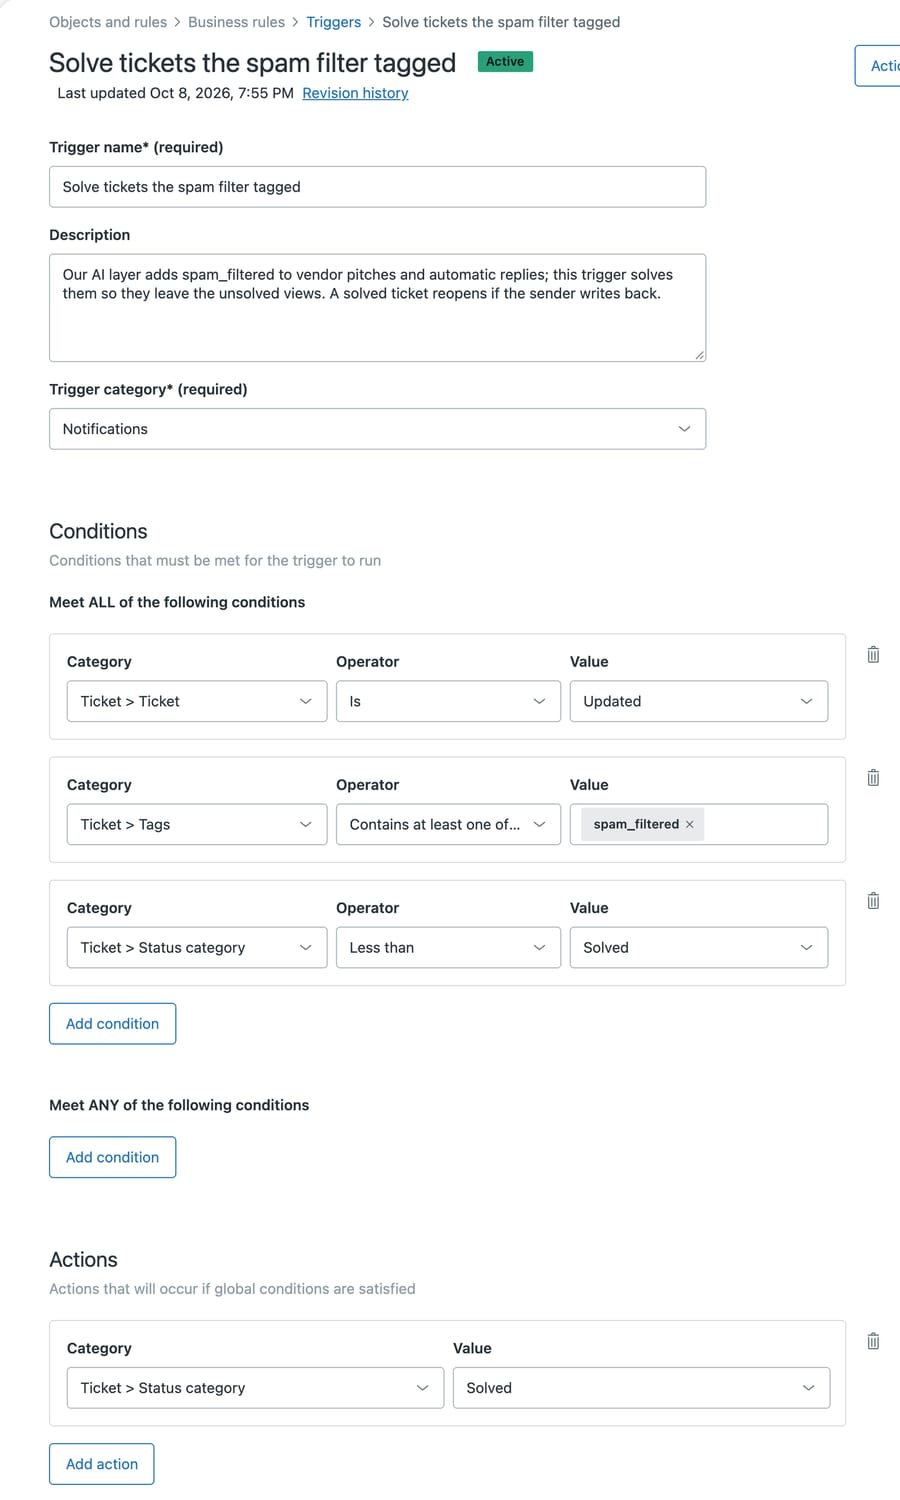Delete the Status category Less than condition
The height and width of the screenshot is (1500, 900).
873,901
